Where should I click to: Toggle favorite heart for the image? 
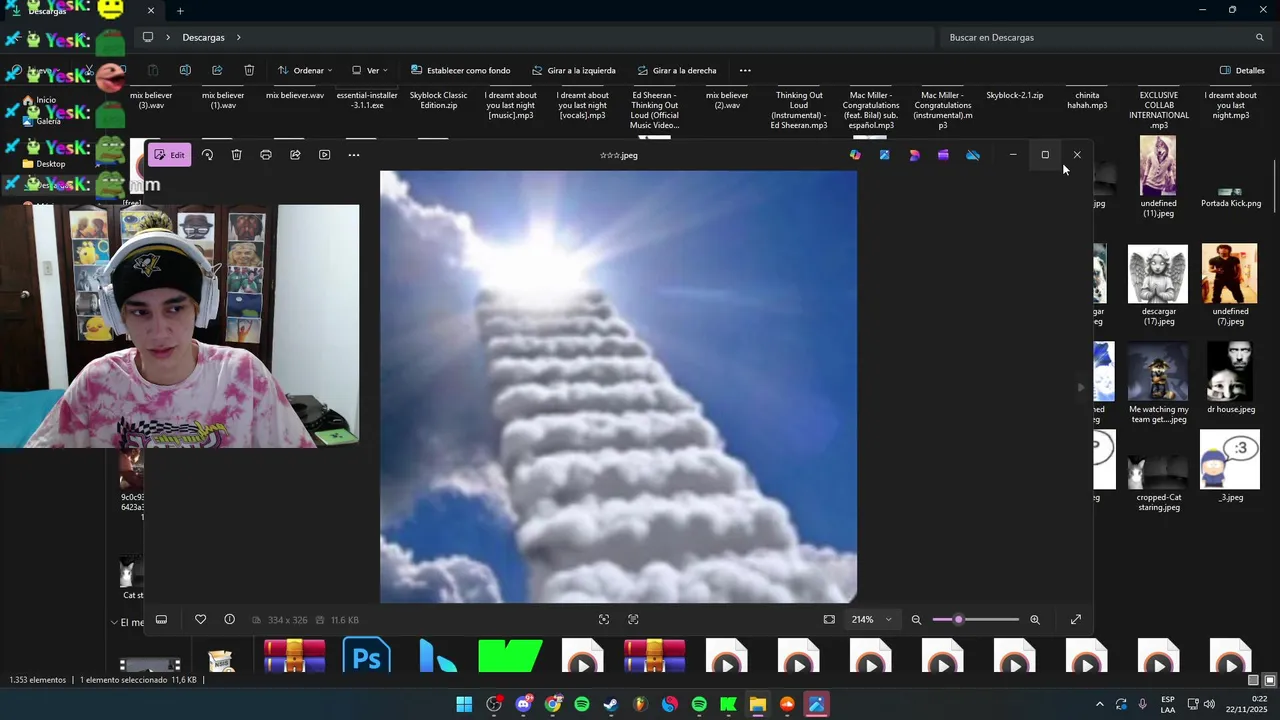pos(200,619)
